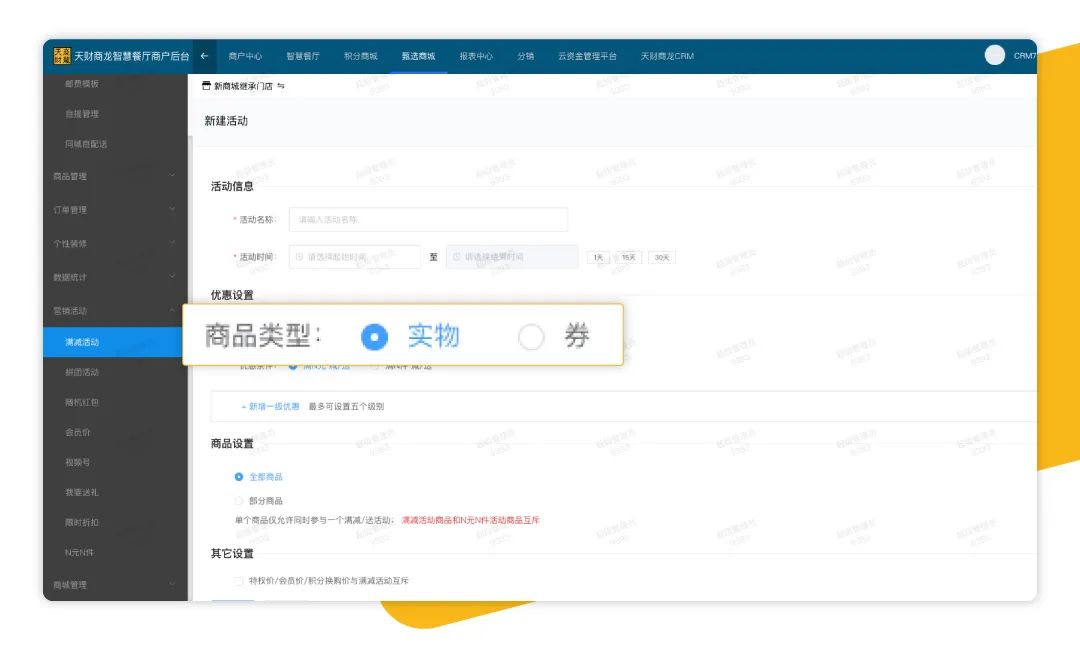Open the user avatar in top bar
Viewport: 1080px width, 647px height.
pyautogui.click(x=995, y=55)
